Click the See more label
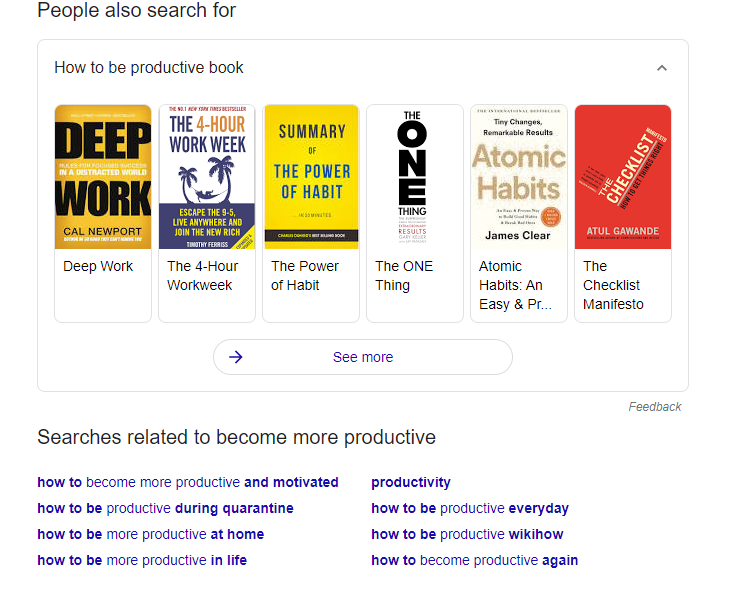The image size is (731, 597). (363, 357)
